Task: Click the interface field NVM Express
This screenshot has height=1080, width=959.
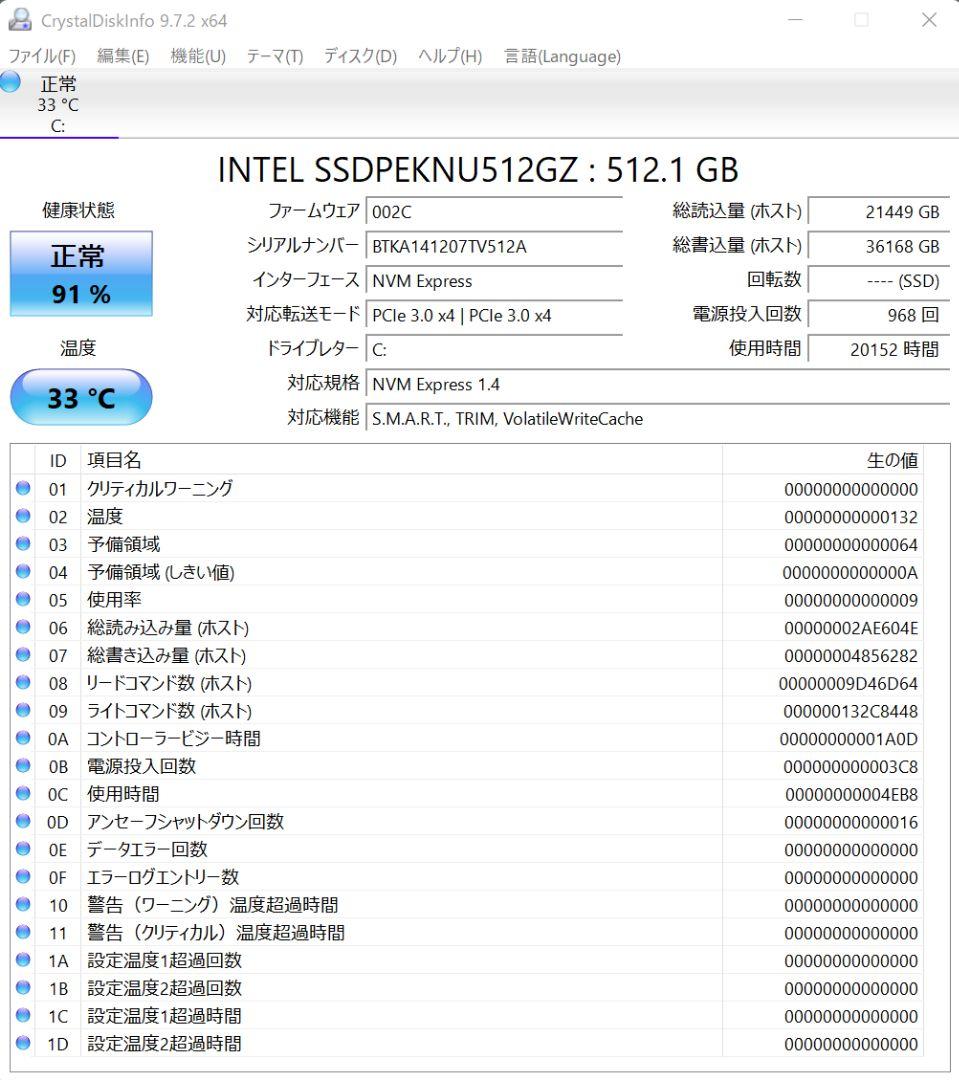Action: click(494, 281)
